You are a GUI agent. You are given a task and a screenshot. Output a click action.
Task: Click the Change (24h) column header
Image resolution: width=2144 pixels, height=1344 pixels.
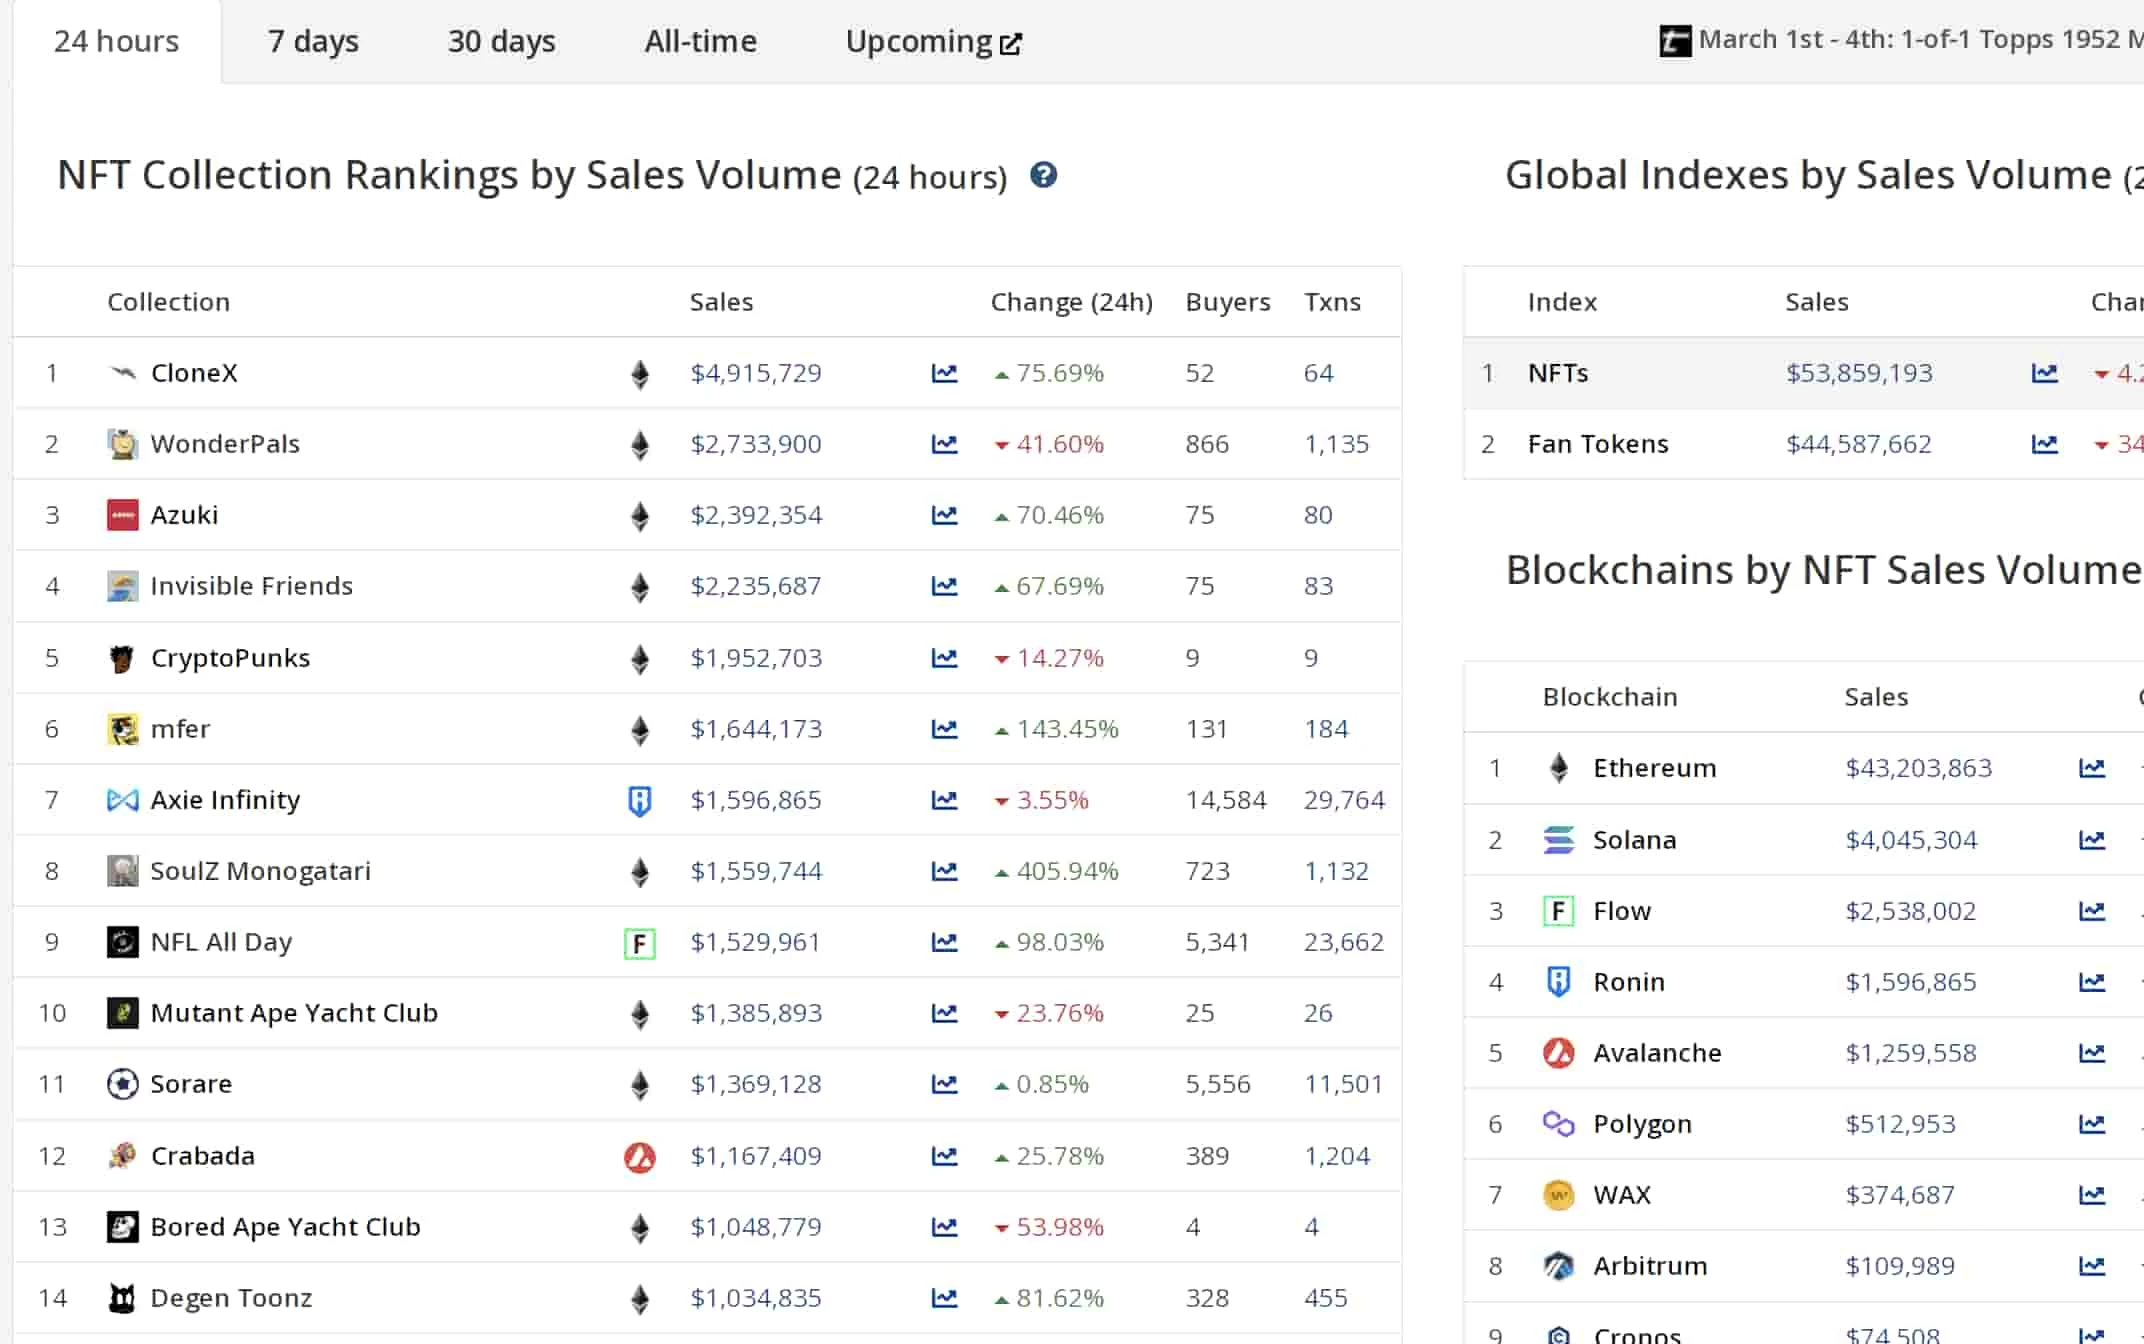1071,302
